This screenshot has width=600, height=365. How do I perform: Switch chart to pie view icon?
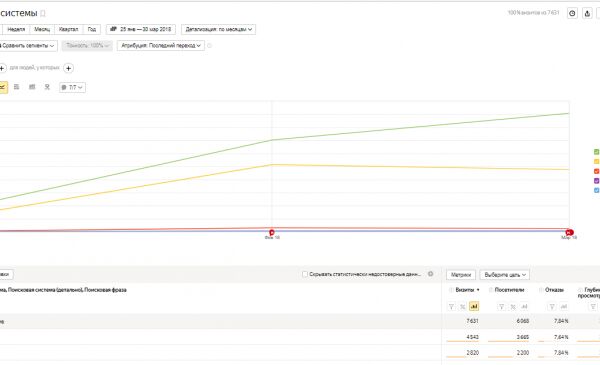pyautogui.click(x=47, y=87)
